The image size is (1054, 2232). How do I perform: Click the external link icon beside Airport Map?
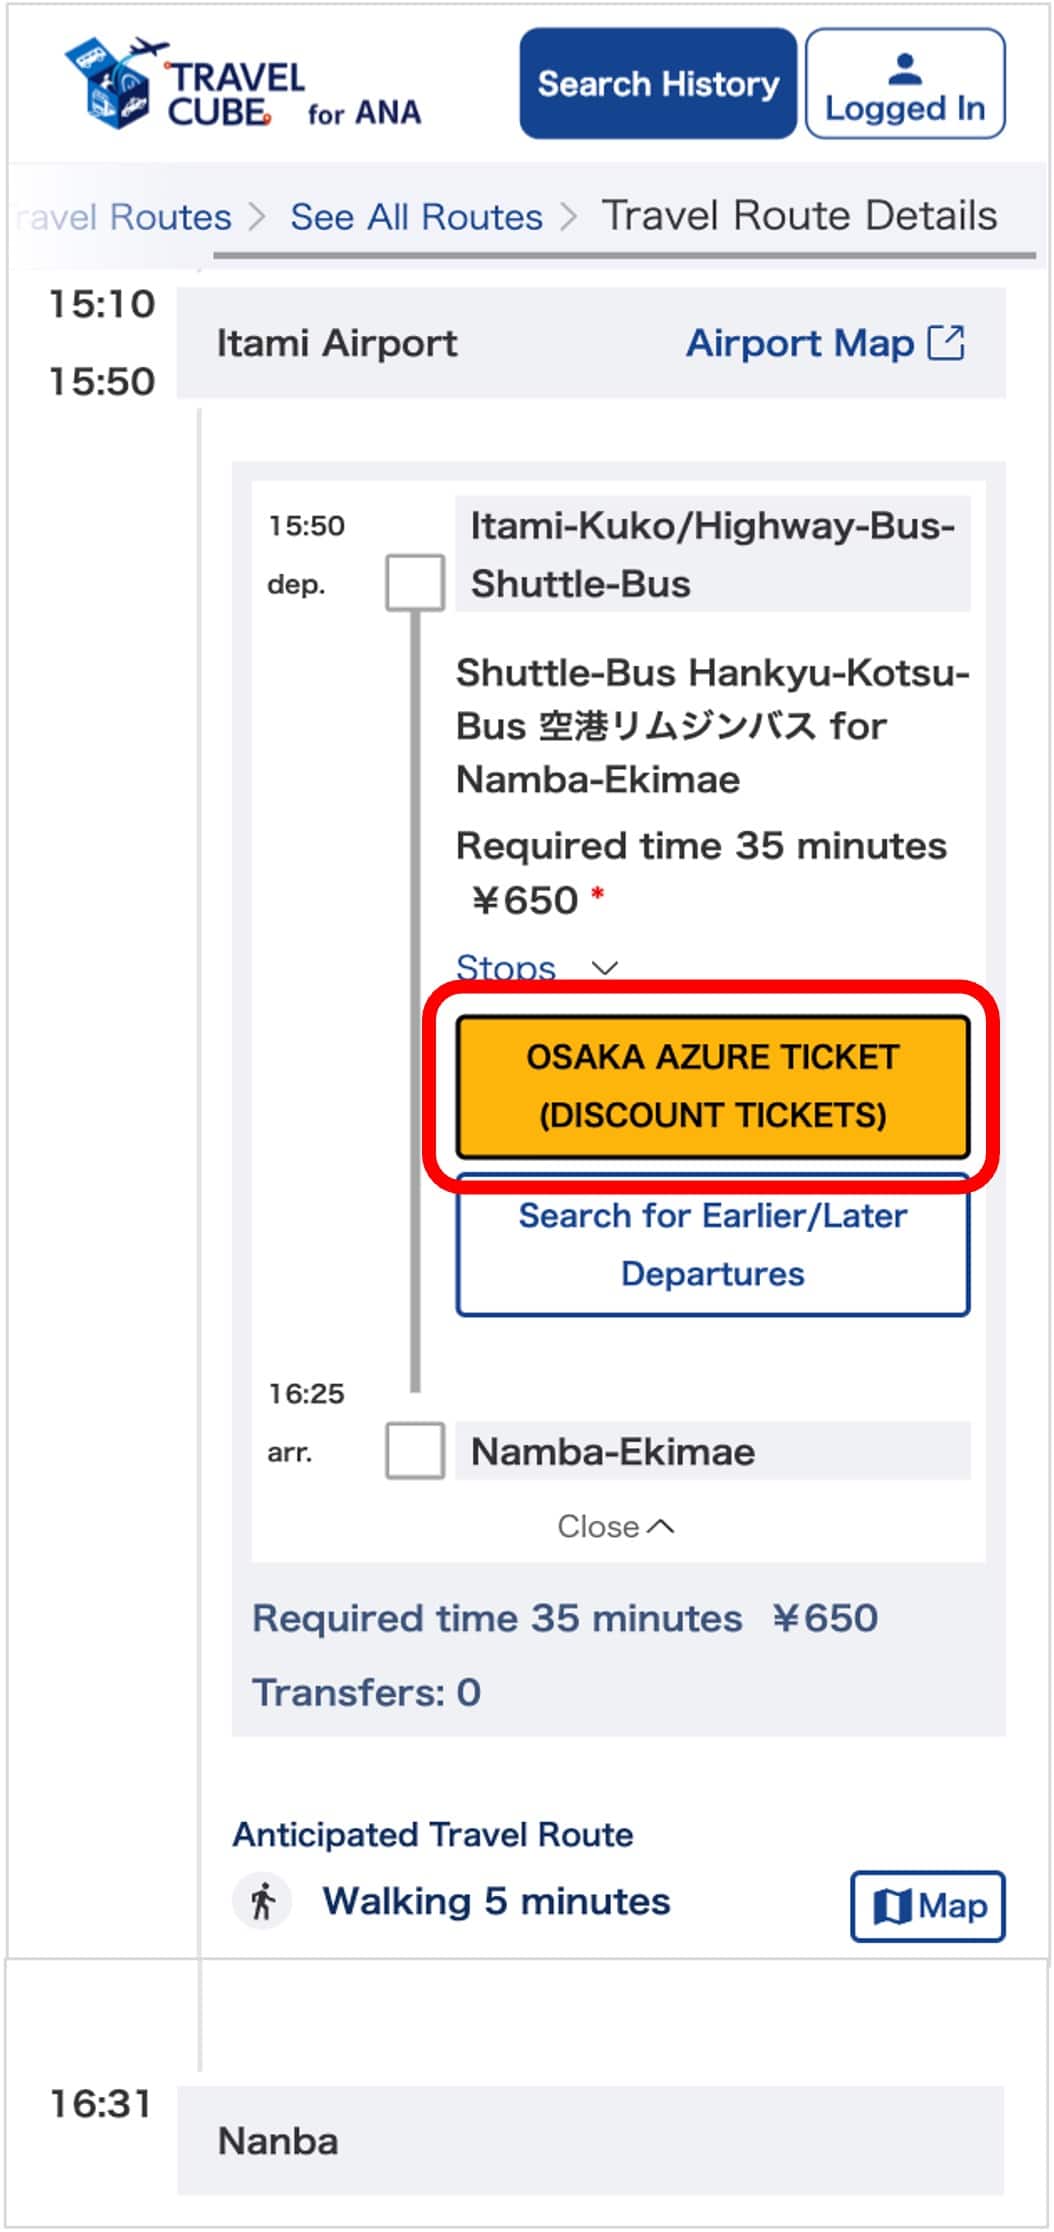click(946, 343)
